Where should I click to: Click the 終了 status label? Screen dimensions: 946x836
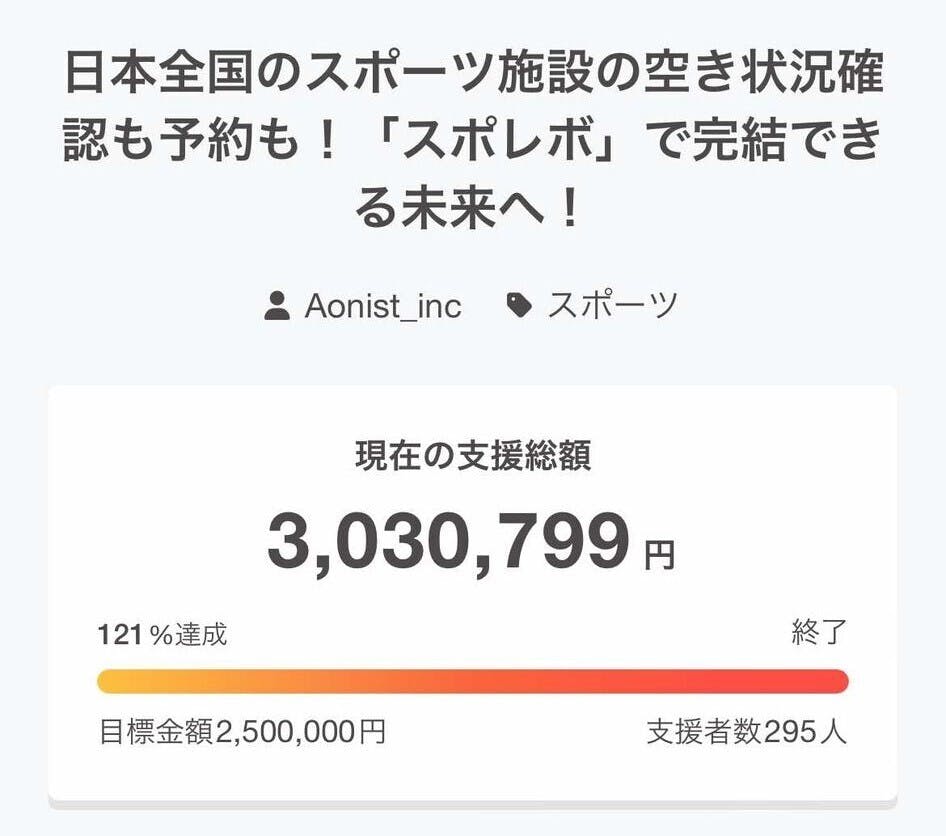point(819,633)
